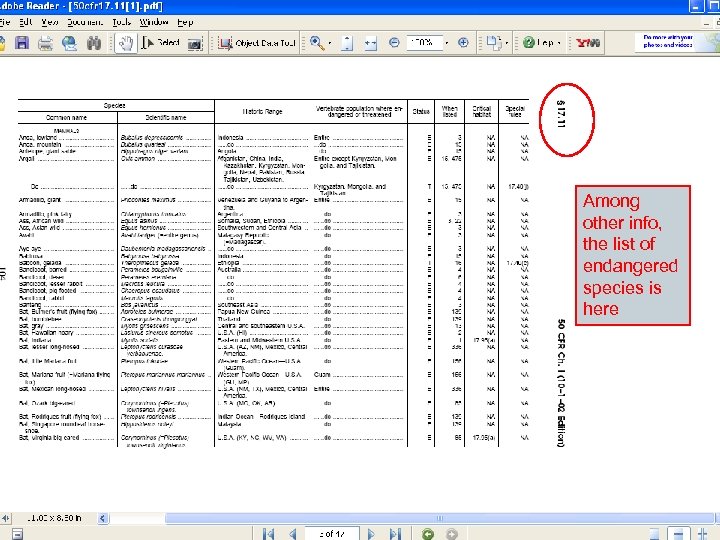Image resolution: width=720 pixels, height=540 pixels.
Task: Click the horizontal scrollbar thumb
Action: pos(439,518)
